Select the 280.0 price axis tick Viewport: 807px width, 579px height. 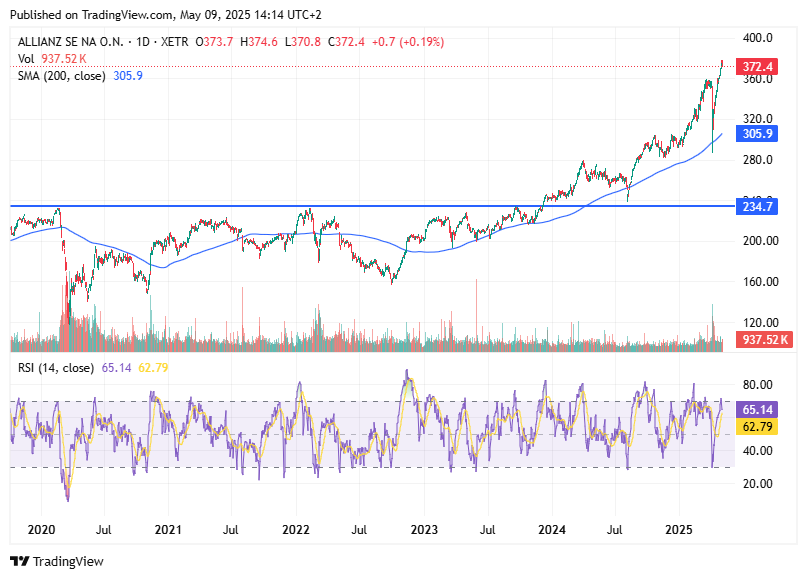coord(758,160)
